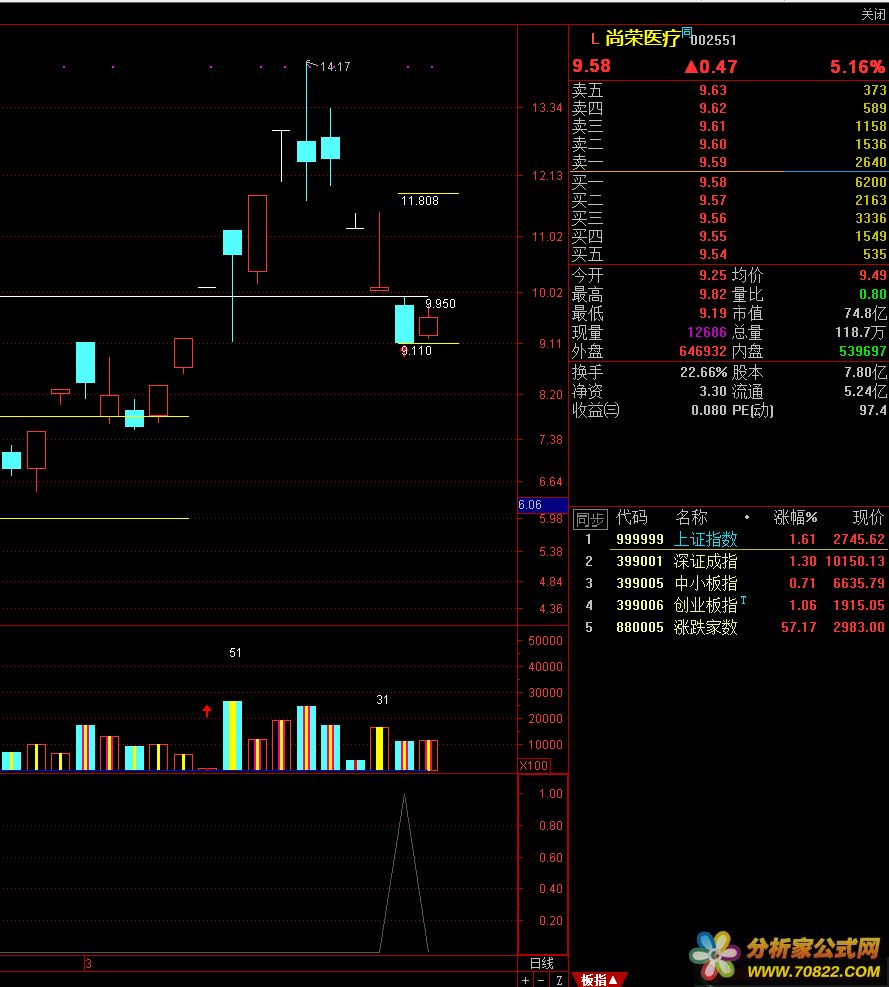Click the Z button beside zoom controls
889x987 pixels.
click(559, 980)
